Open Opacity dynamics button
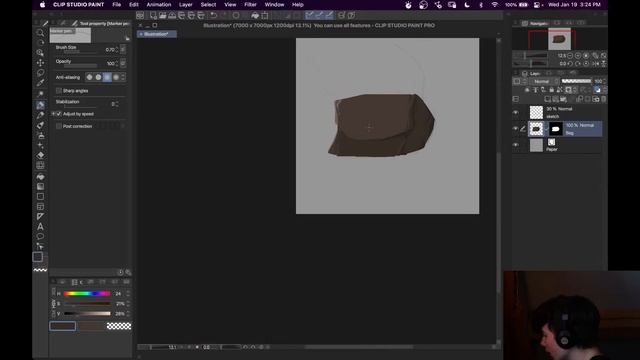The width and height of the screenshot is (640, 360). pos(123,63)
